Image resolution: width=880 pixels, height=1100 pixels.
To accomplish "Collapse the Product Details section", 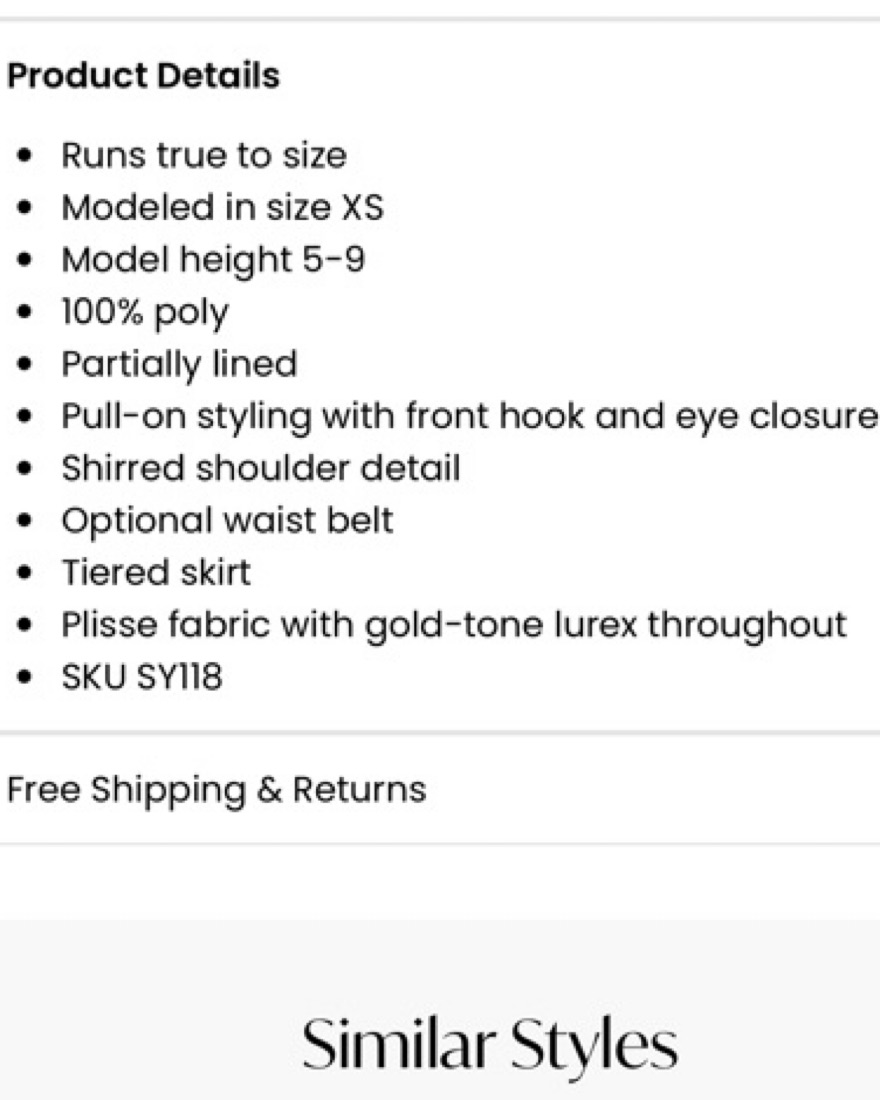I will click(143, 76).
